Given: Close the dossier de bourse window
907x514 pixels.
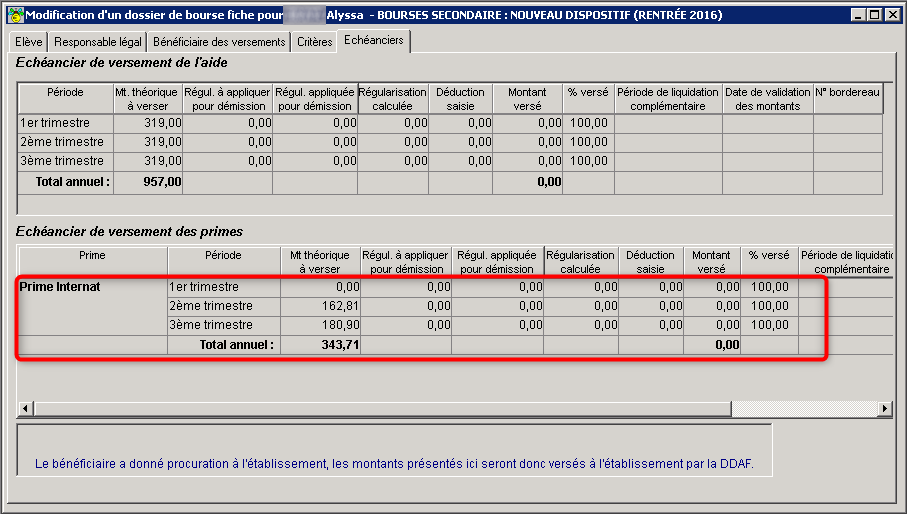Looking at the screenshot, I should click(892, 15).
